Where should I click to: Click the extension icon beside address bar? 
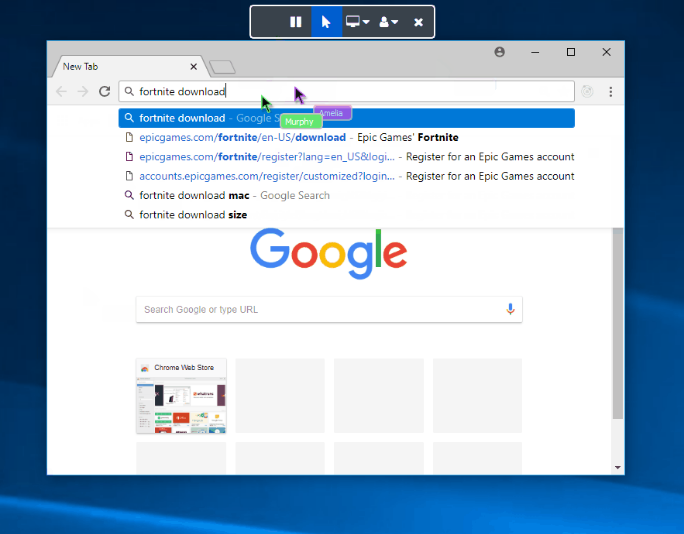pos(588,92)
